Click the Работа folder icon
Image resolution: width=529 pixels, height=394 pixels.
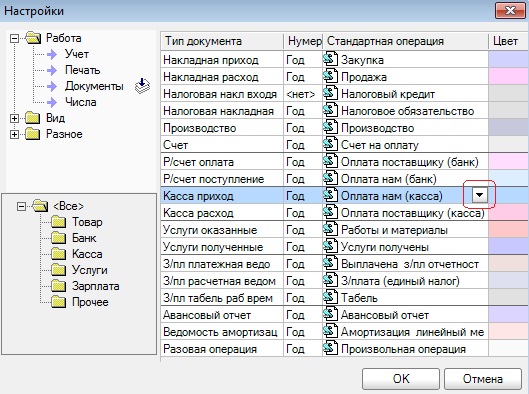(x=33, y=38)
